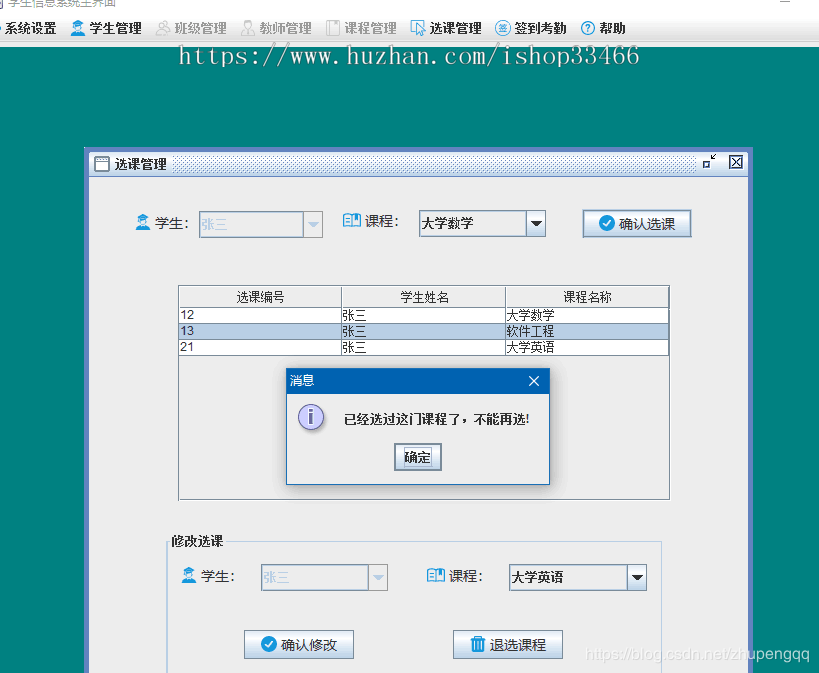
Task: Expand the 张三 student combo box arrow
Action: (x=313, y=224)
